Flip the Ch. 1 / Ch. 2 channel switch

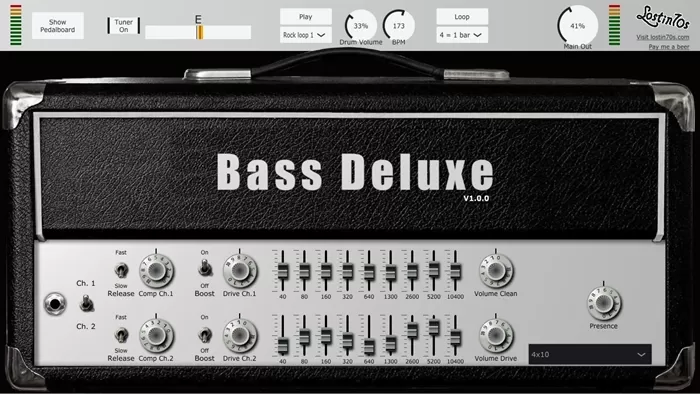(x=86, y=304)
